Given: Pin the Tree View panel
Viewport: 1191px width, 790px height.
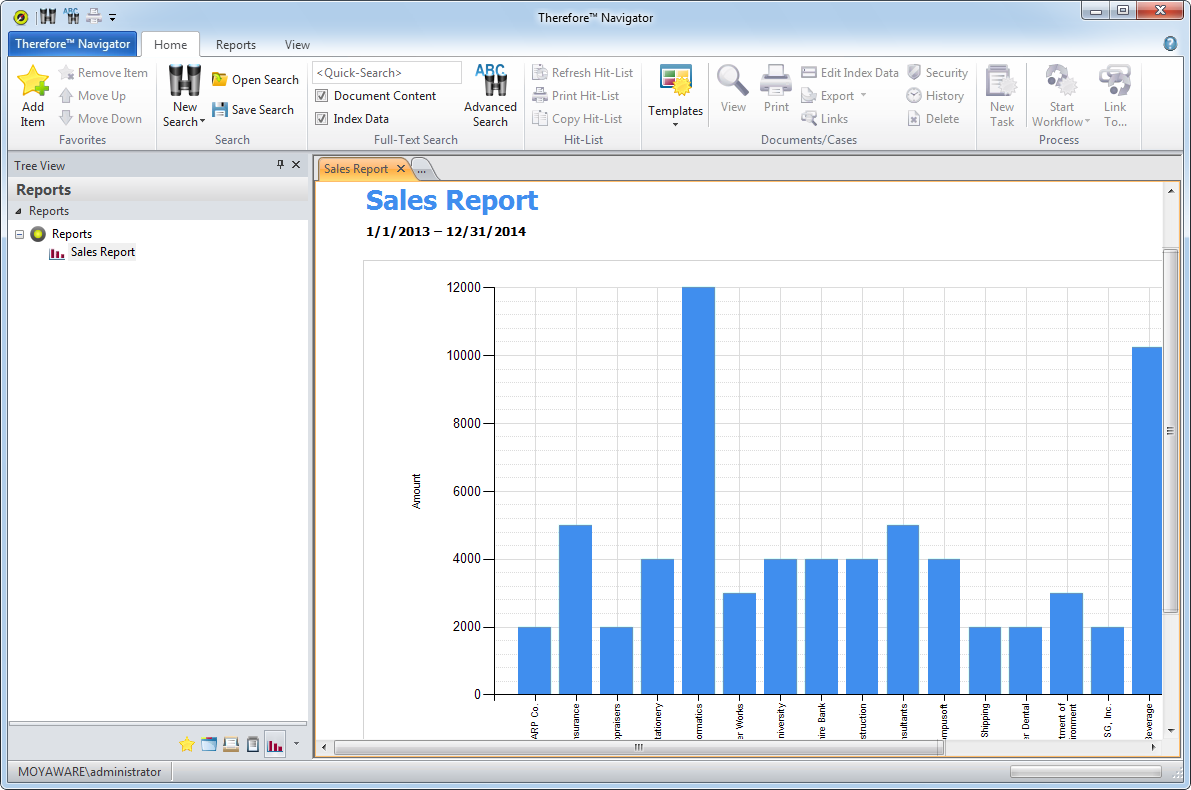Looking at the screenshot, I should click(280, 165).
